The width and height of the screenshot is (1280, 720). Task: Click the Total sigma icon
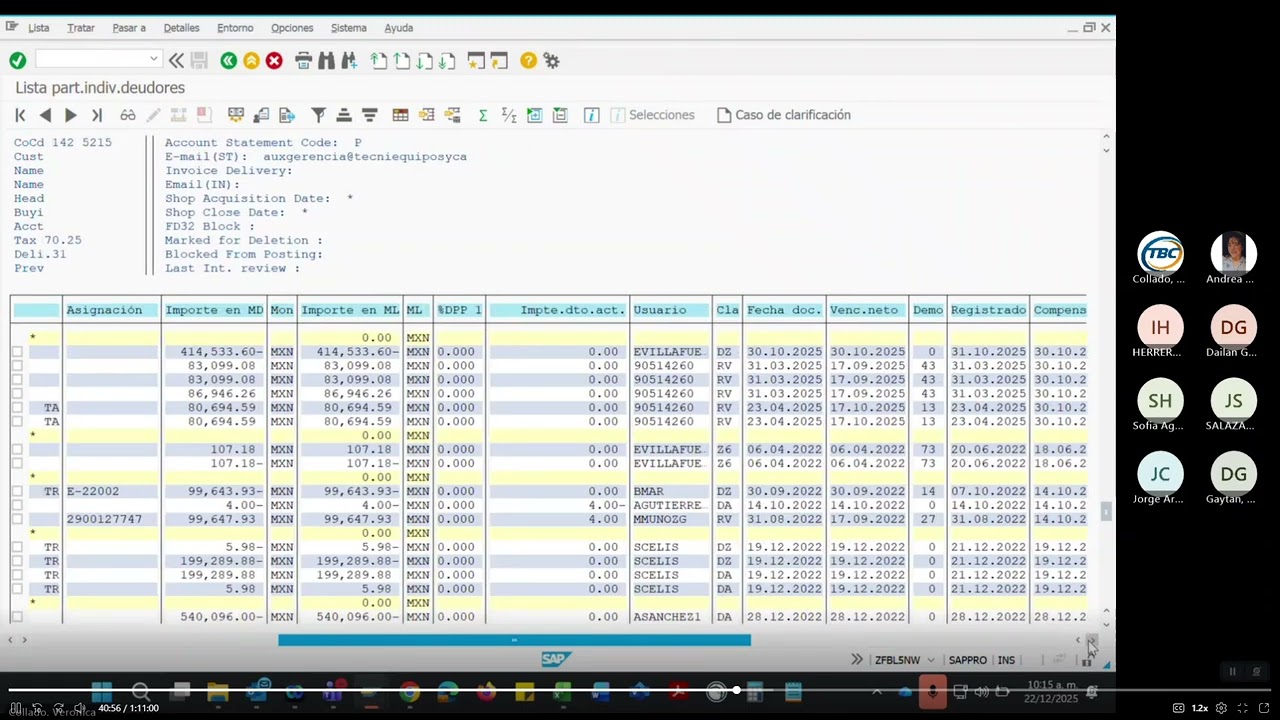482,115
